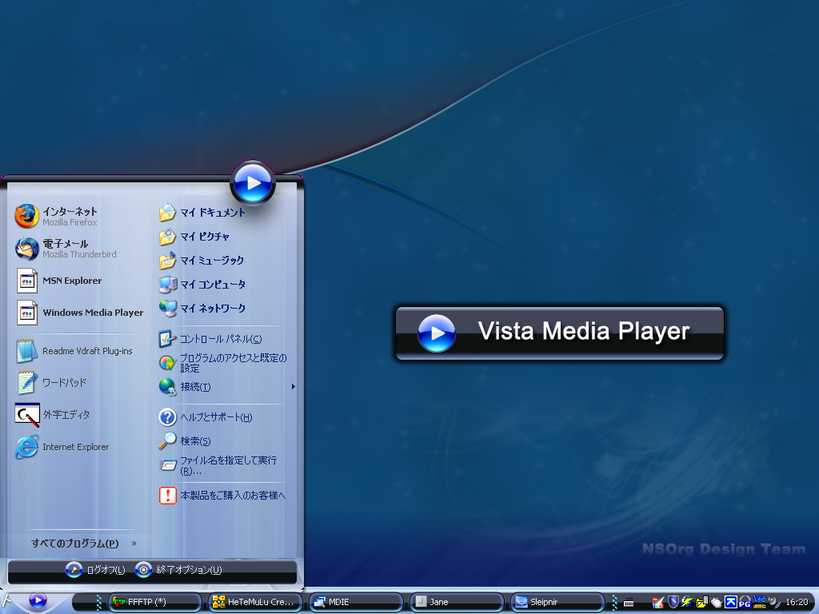Open Readme Vdraft Plug-ins notepad entry

click(x=74, y=351)
